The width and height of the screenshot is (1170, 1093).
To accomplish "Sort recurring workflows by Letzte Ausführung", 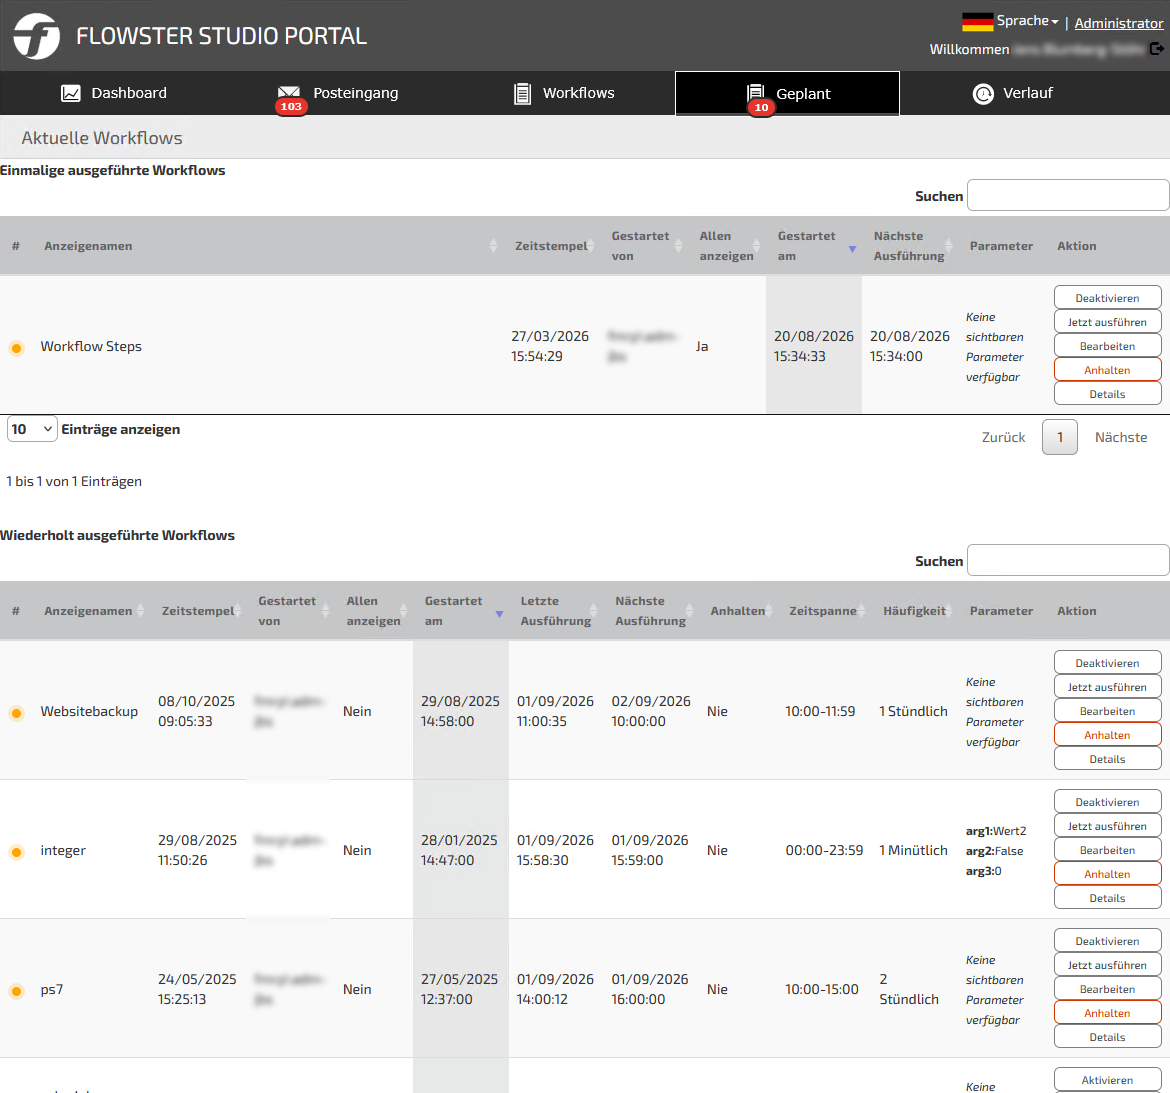I will point(555,610).
